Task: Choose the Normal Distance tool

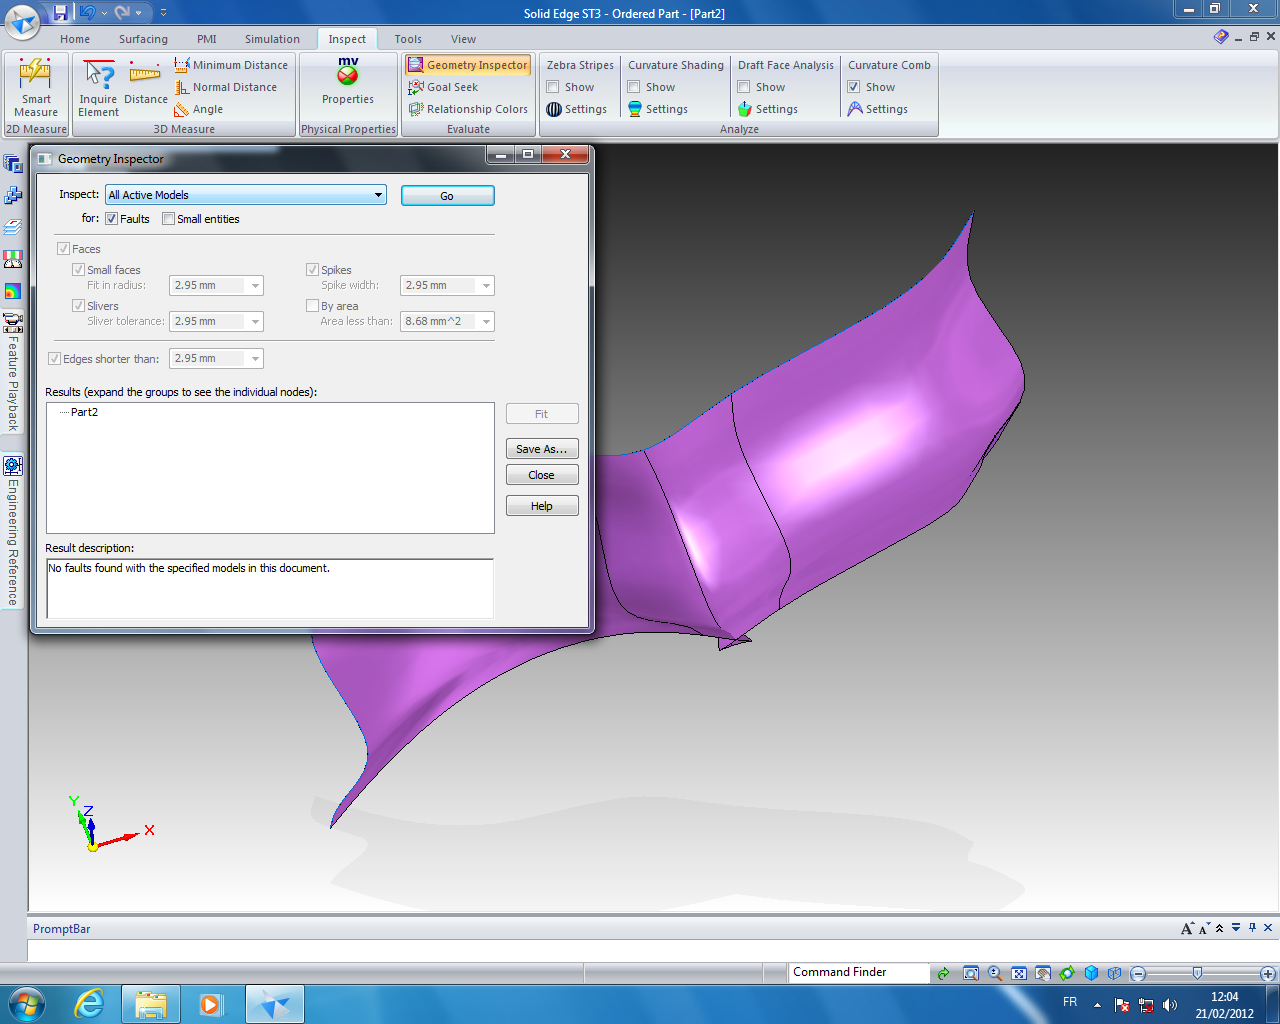Action: click(226, 87)
